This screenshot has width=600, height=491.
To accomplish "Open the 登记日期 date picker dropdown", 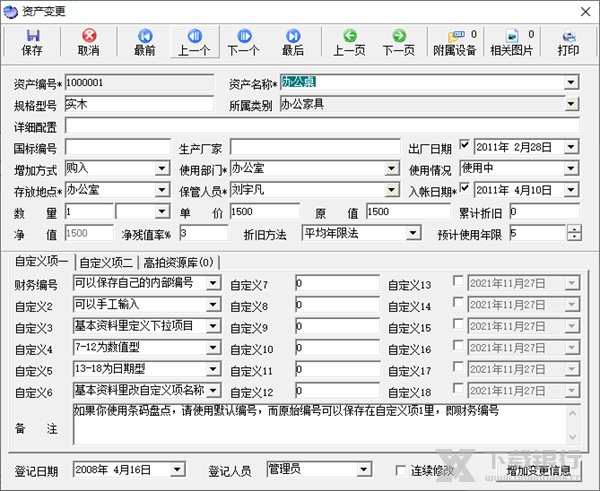I will pos(177,469).
